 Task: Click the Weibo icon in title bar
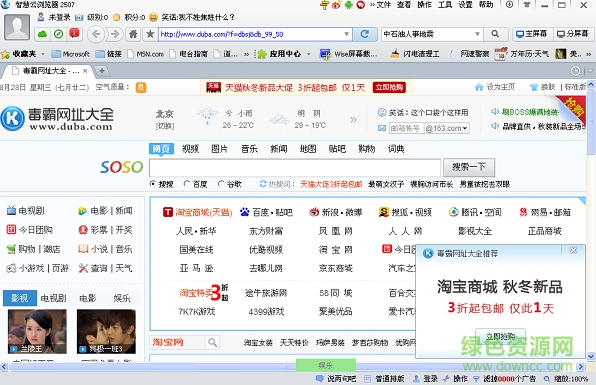coord(336,5)
